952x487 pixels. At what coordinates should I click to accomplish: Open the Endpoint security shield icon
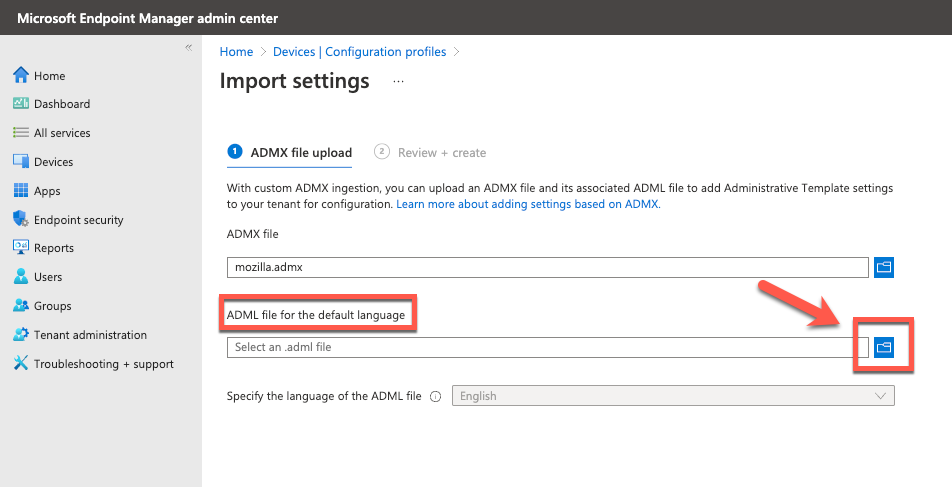pos(21,219)
